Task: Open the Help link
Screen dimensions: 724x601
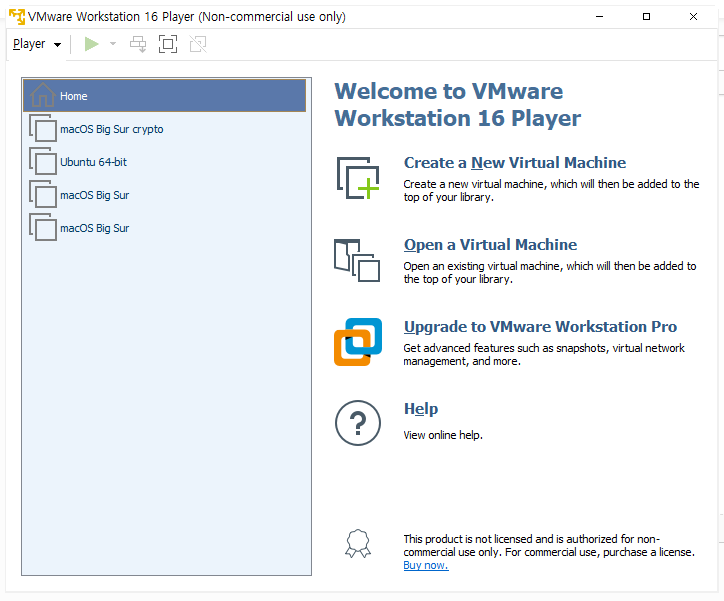Action: click(421, 409)
